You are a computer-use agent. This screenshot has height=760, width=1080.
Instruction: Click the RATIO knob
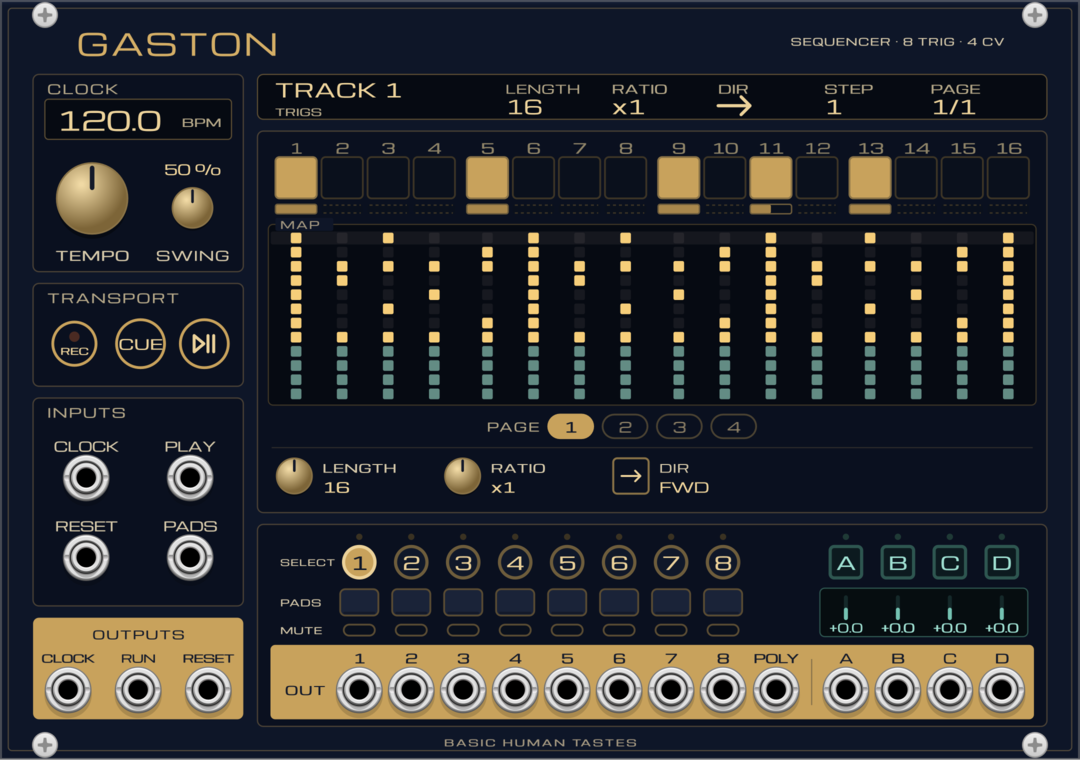pos(462,476)
